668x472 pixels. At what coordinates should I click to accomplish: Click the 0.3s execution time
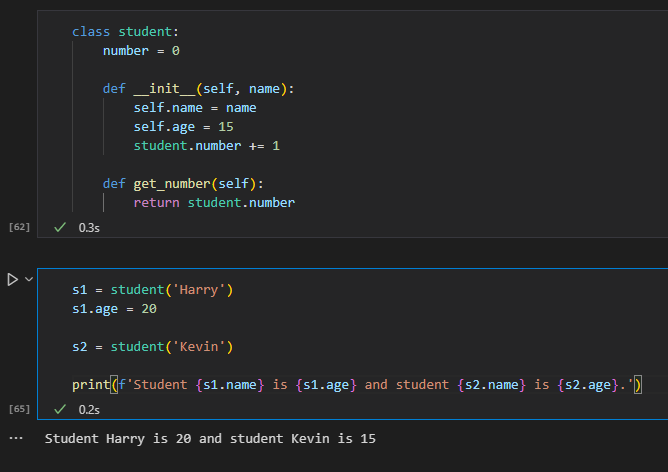(x=89, y=227)
